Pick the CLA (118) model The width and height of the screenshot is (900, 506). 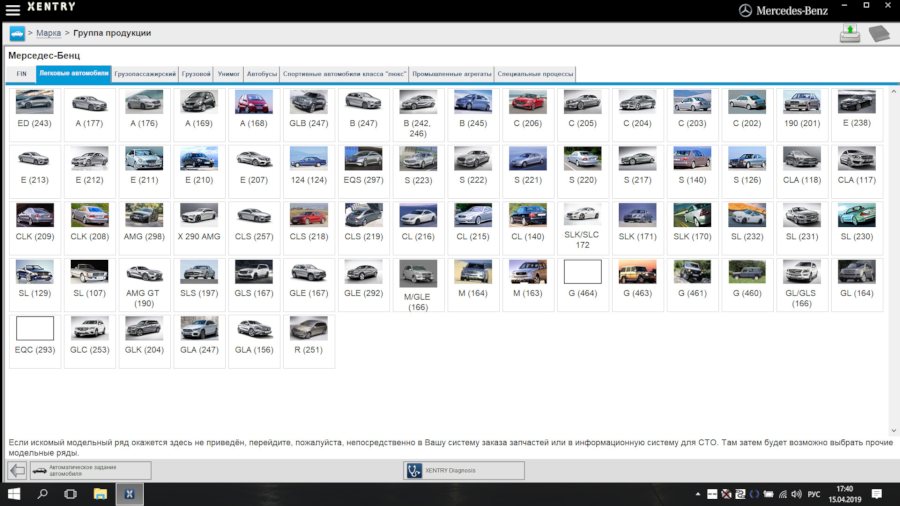pos(802,171)
